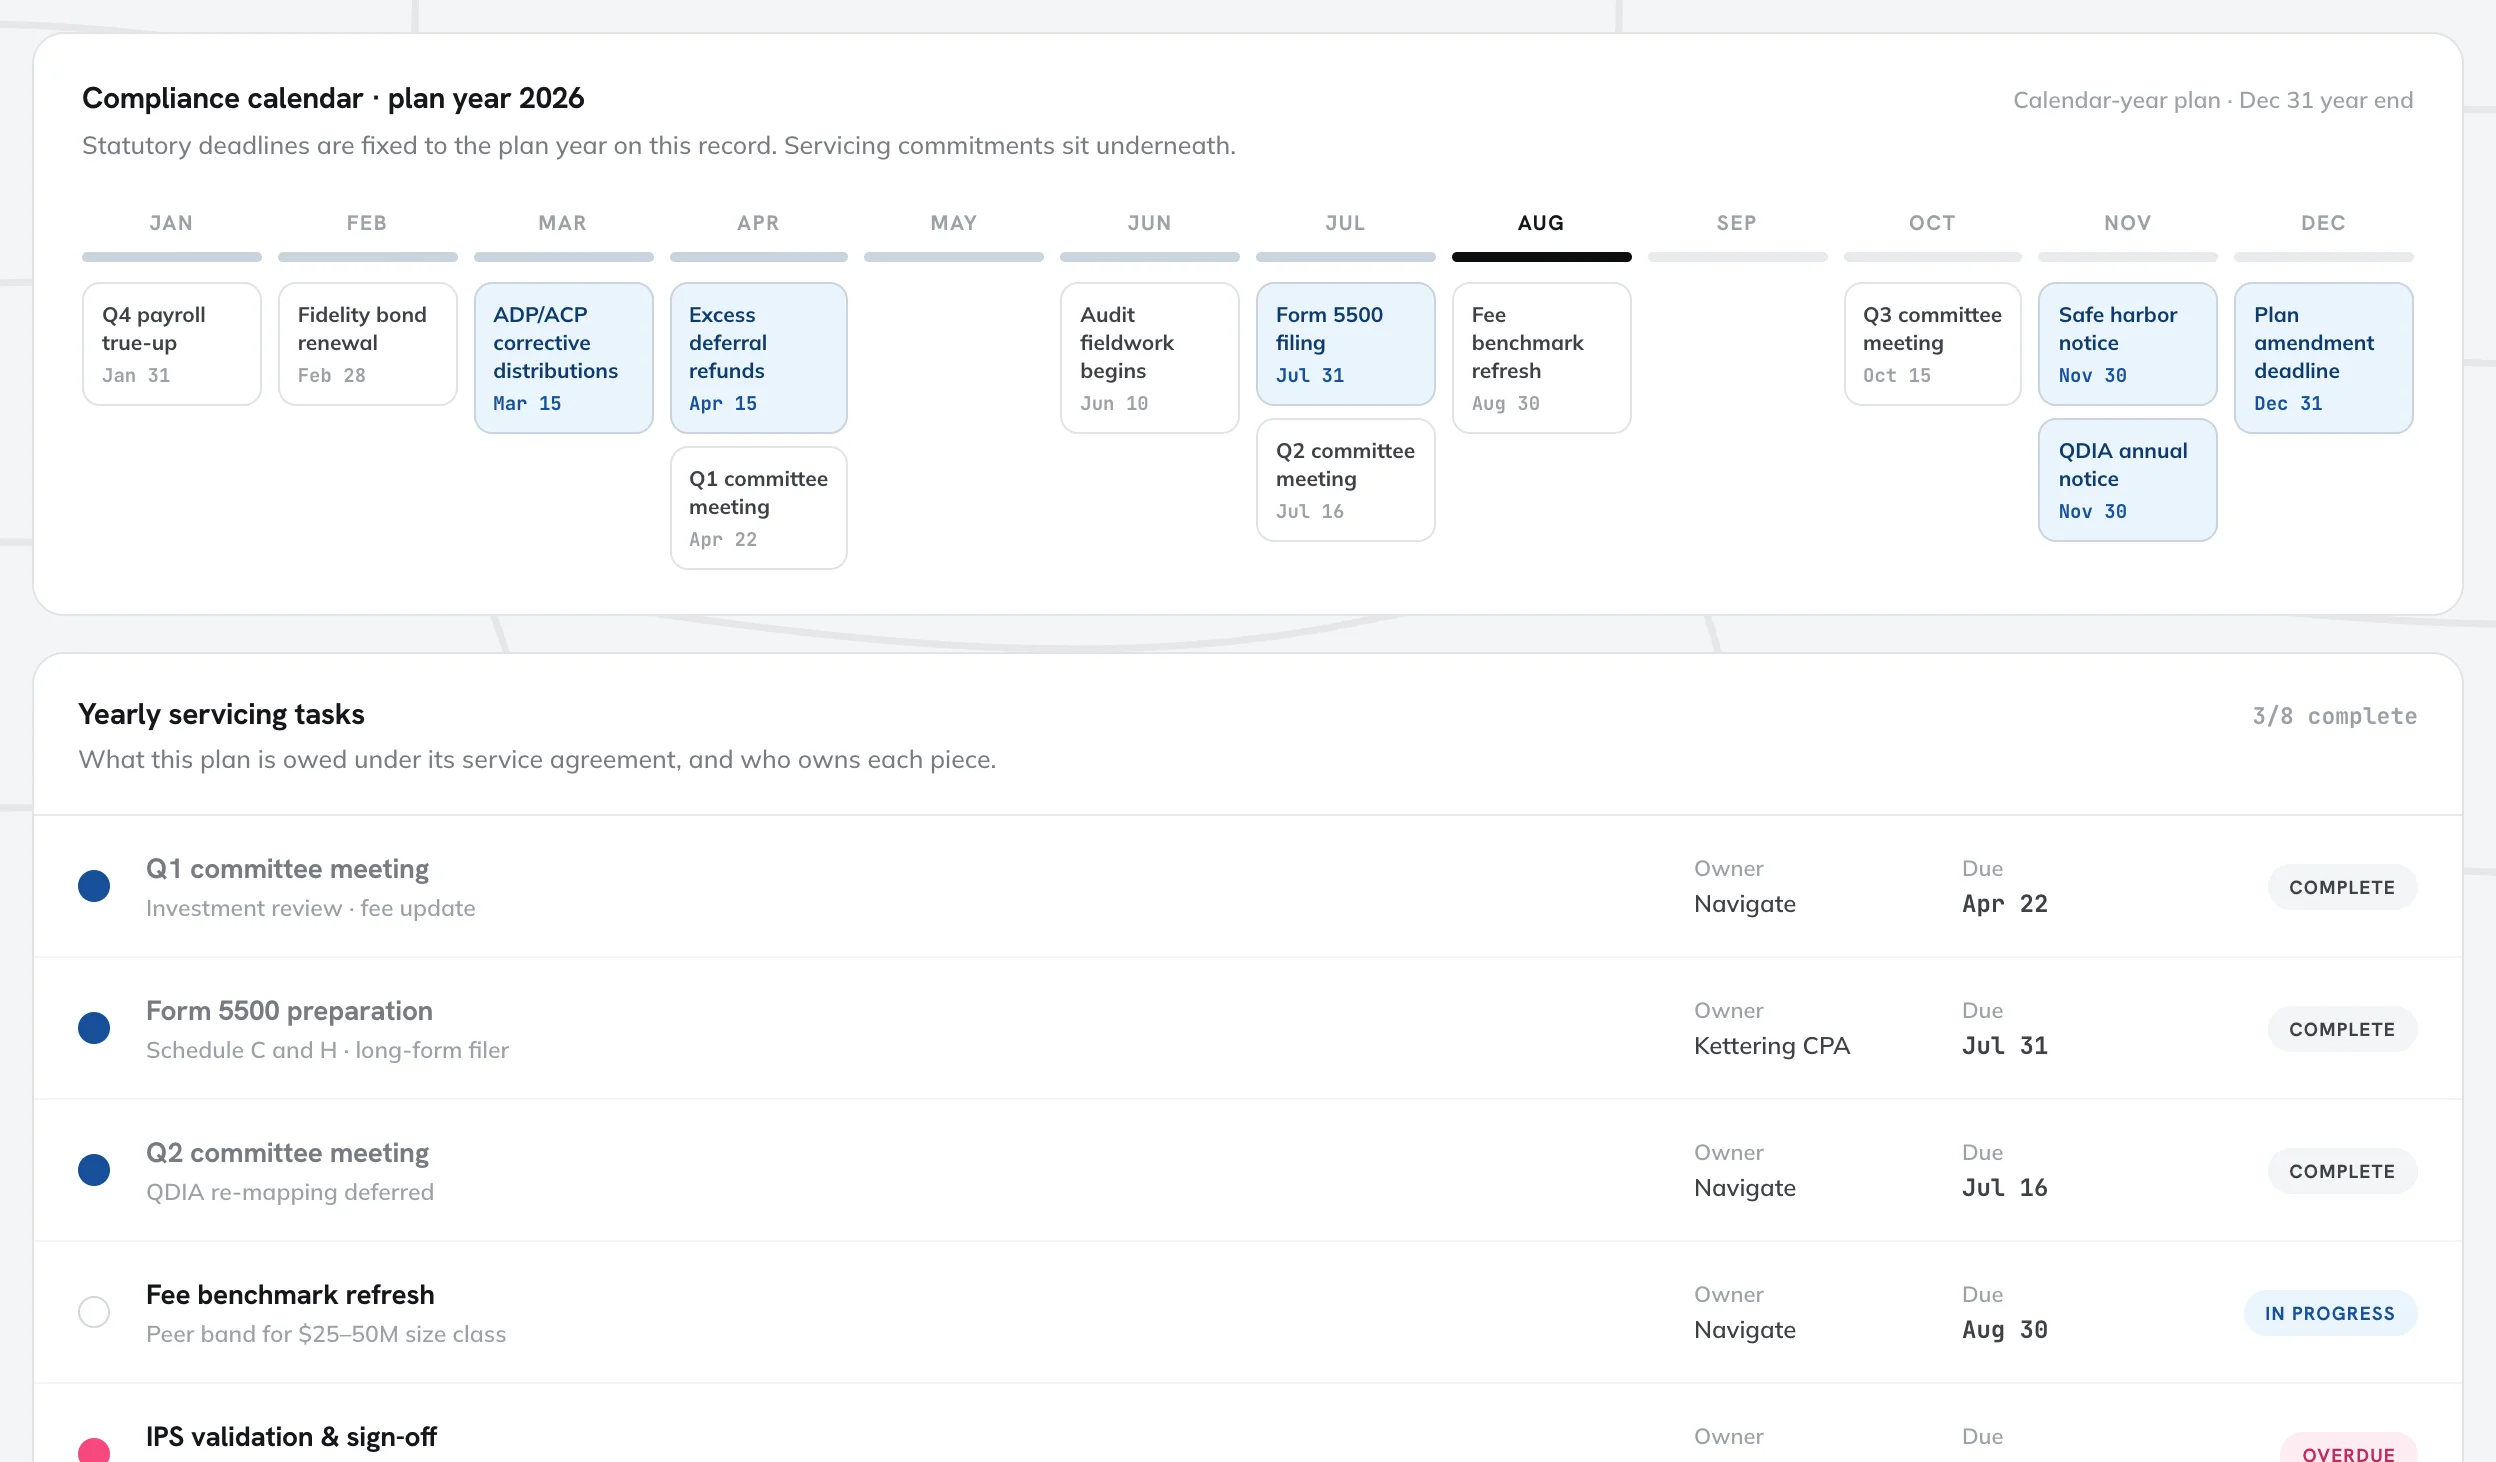This screenshot has height=1462, width=2496.
Task: Click Calendar-year plan · Dec 31 year end
Action: (2213, 100)
